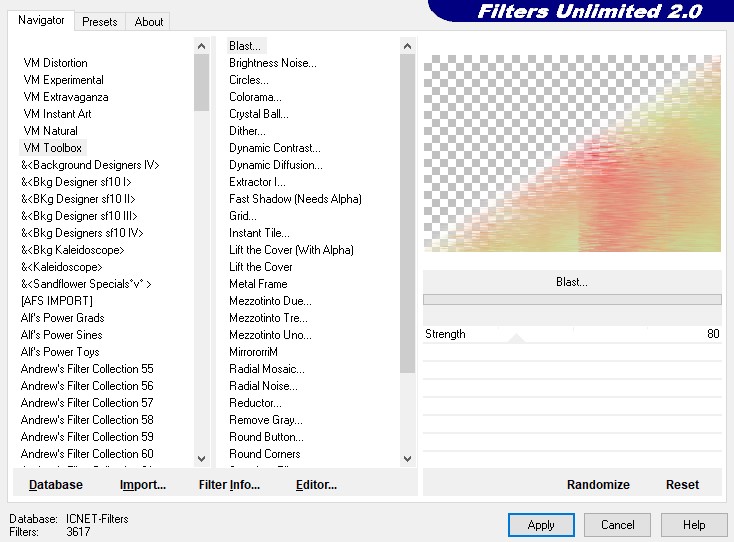Click Import... to add filters
Viewport: 734px width, 542px height.
[143, 484]
